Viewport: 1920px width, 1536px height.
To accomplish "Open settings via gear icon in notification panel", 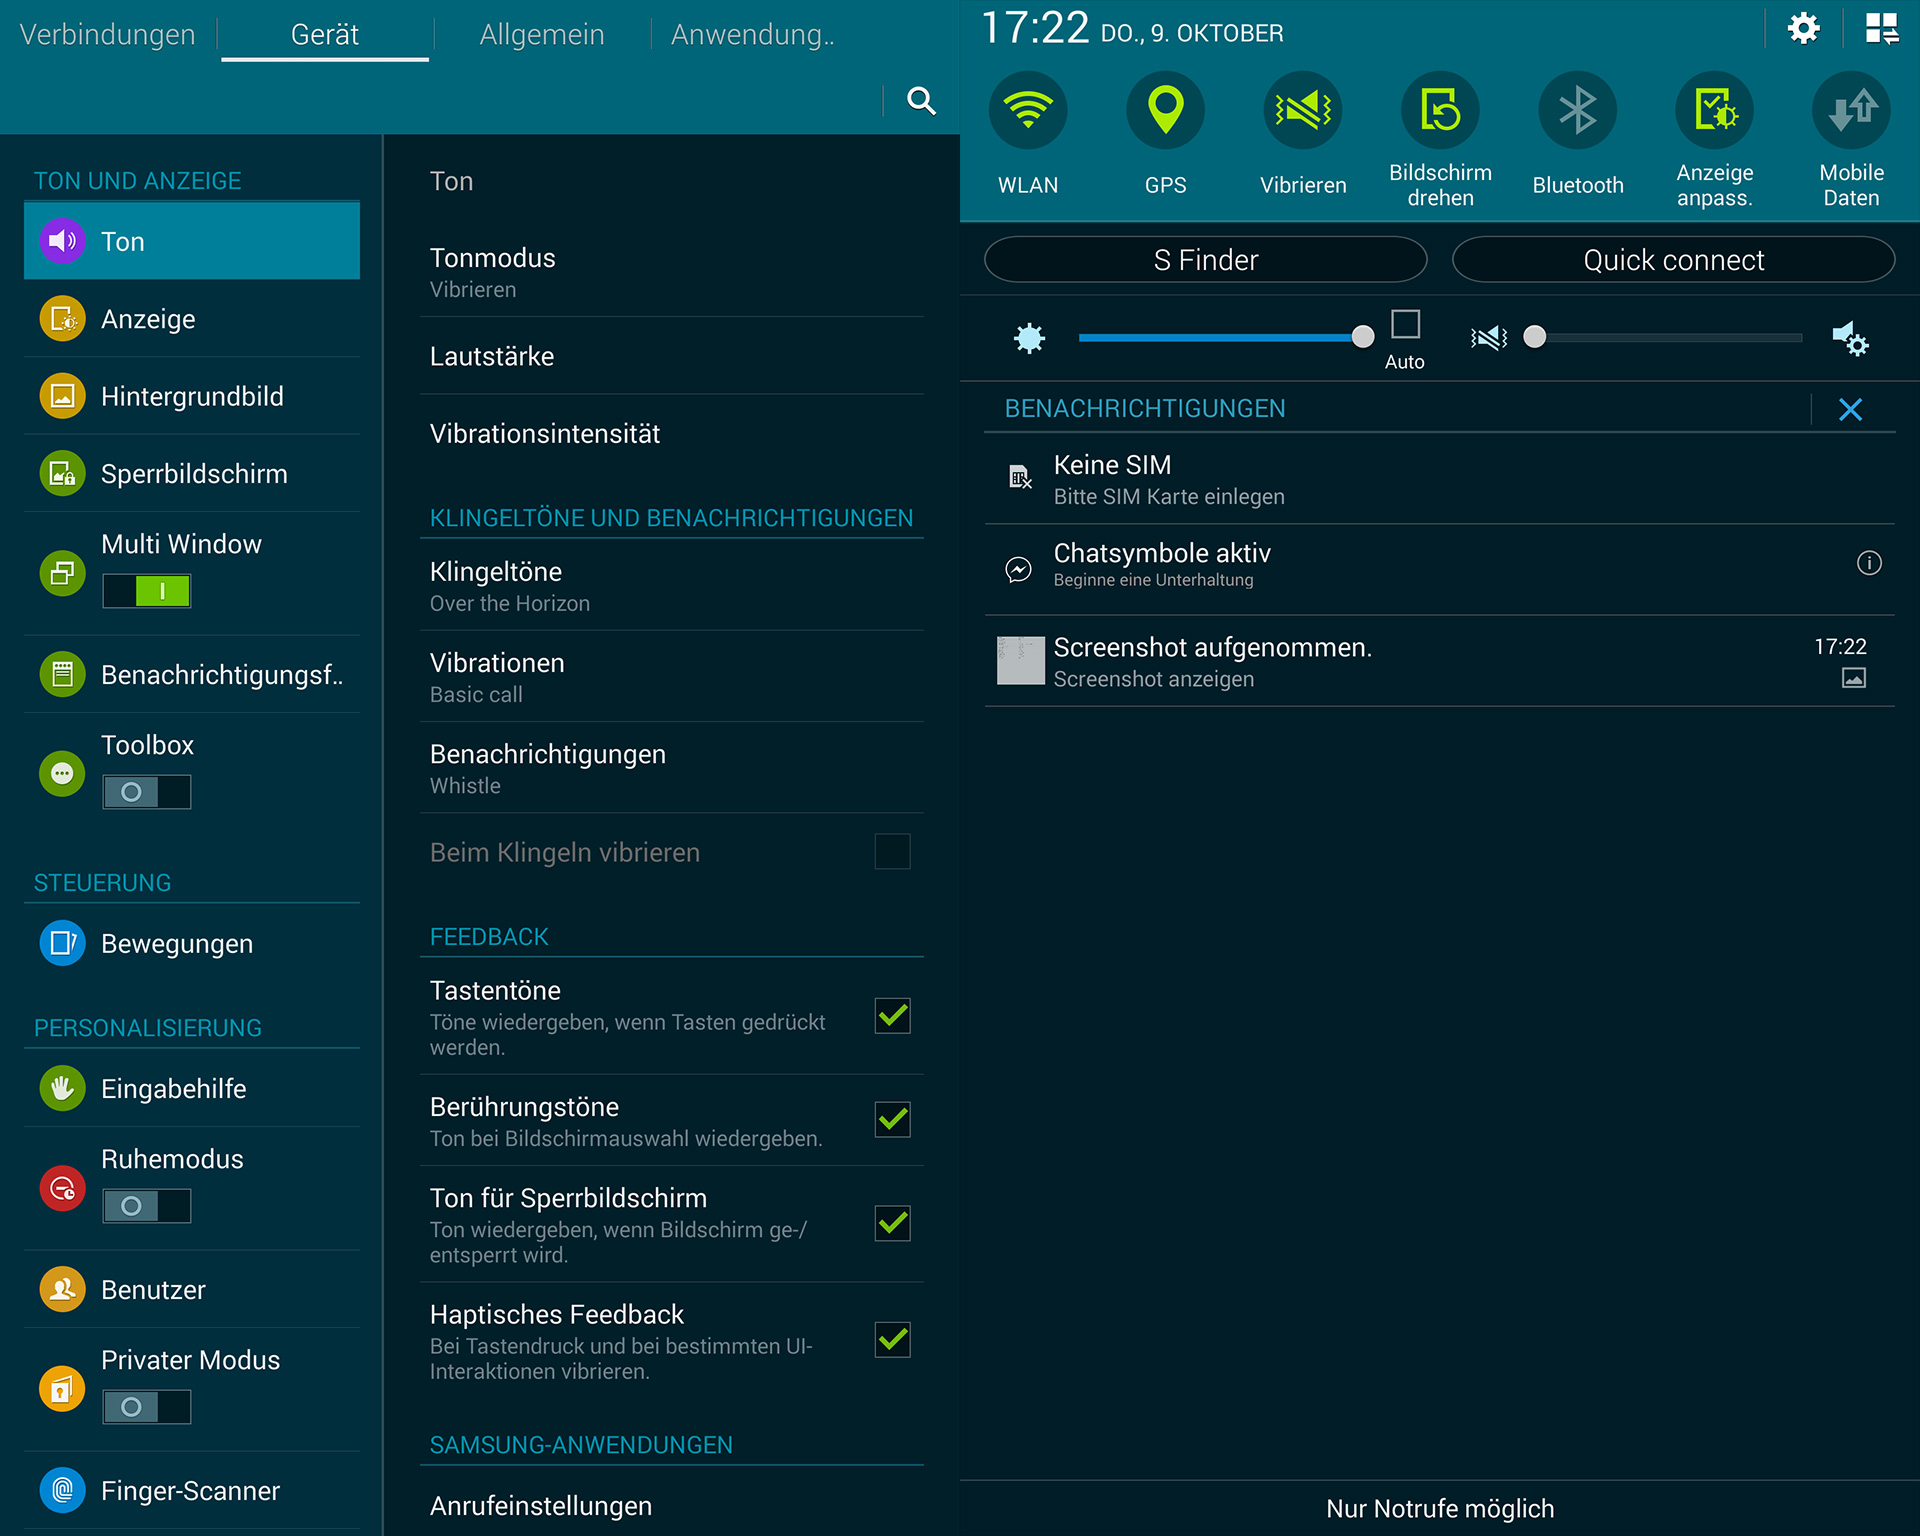I will pyautogui.click(x=1804, y=28).
